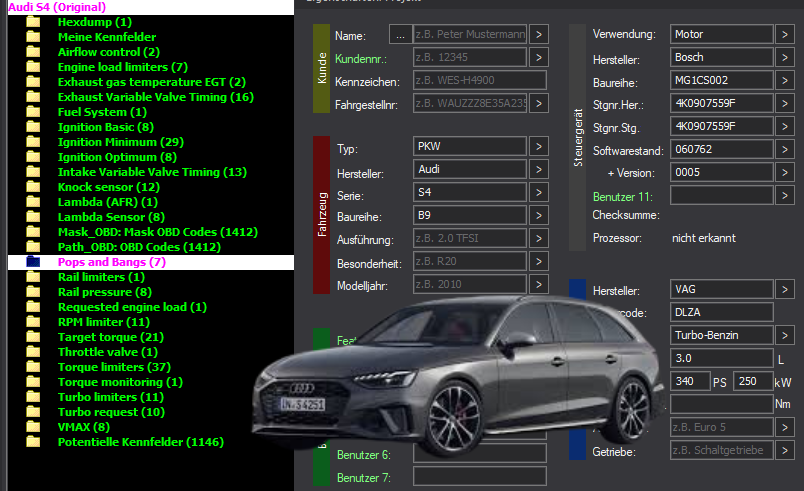The height and width of the screenshot is (491, 804).
Task: Open the Baureihe MG1CS002 arrow button
Action: pyautogui.click(x=785, y=80)
